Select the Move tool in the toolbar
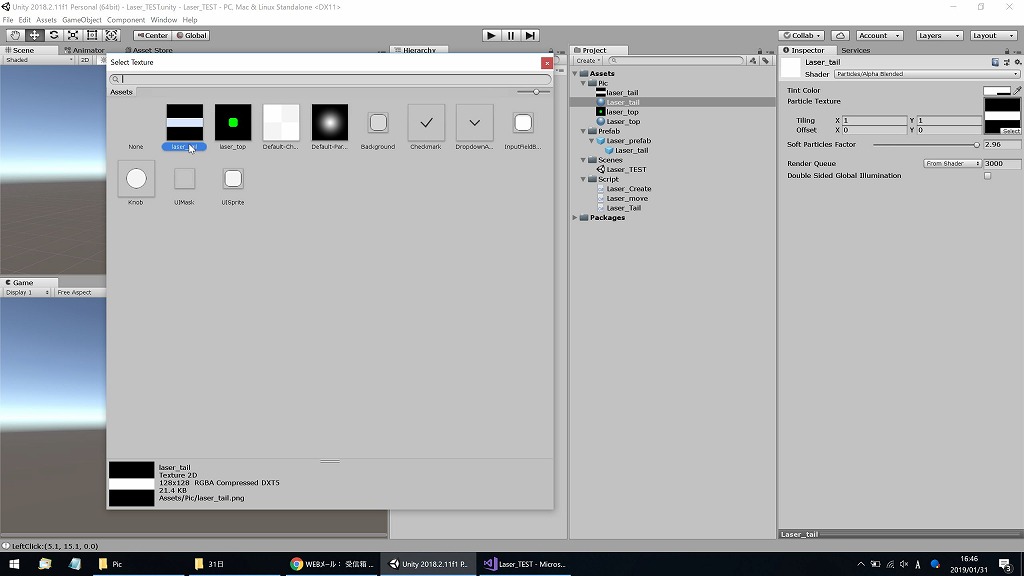This screenshot has height=576, width=1024. coord(34,35)
